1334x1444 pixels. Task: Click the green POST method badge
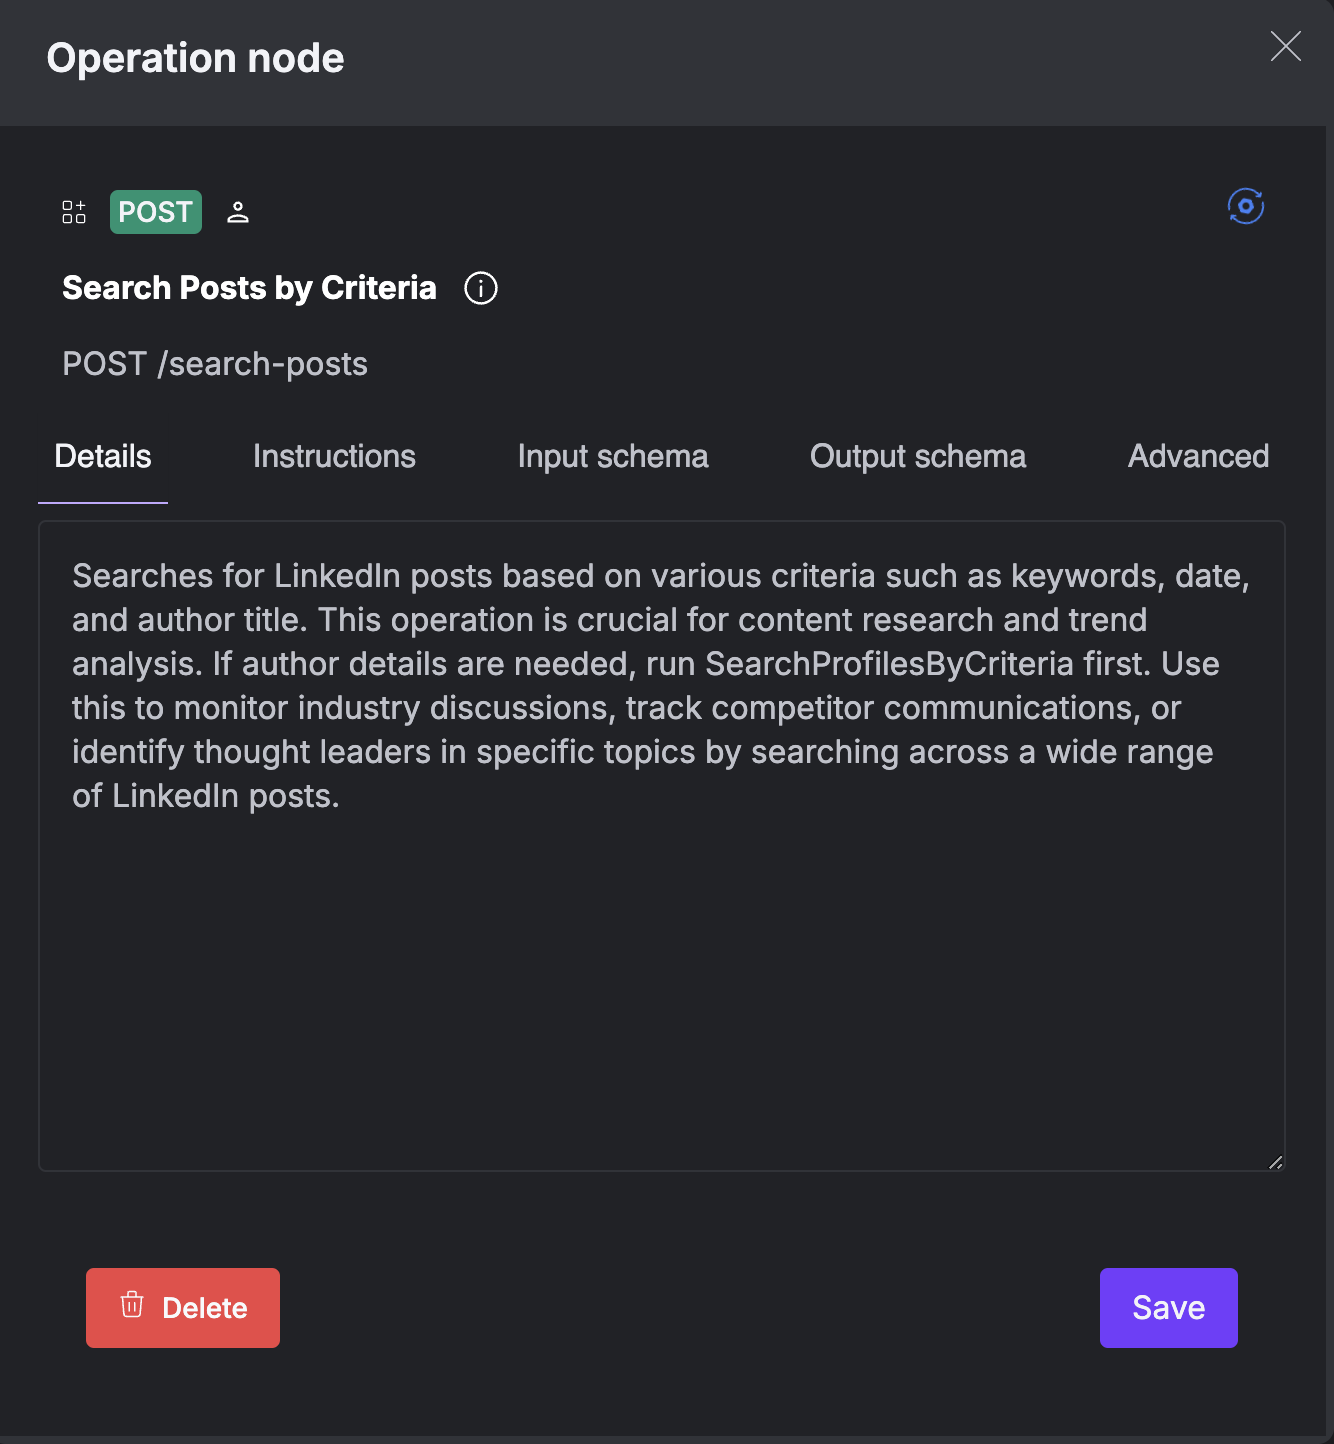tap(154, 211)
